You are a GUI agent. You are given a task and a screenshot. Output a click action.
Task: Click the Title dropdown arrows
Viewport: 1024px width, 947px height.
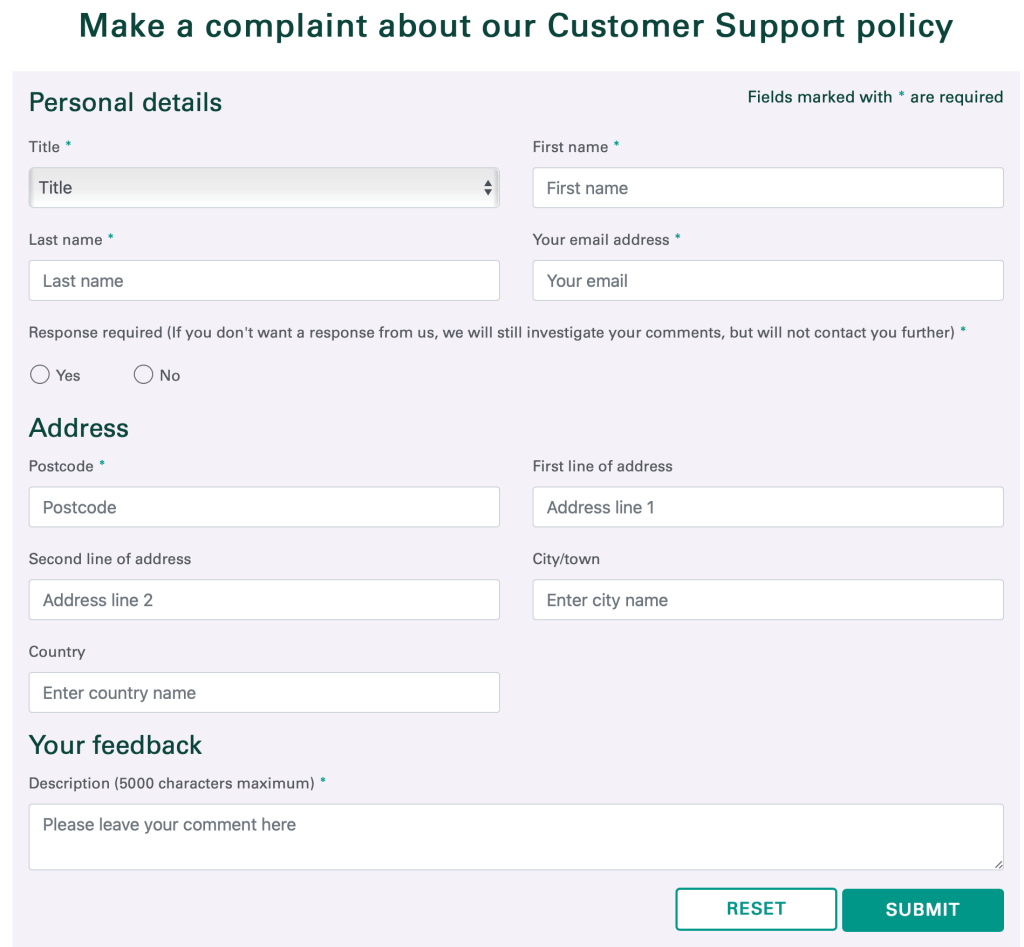click(488, 188)
